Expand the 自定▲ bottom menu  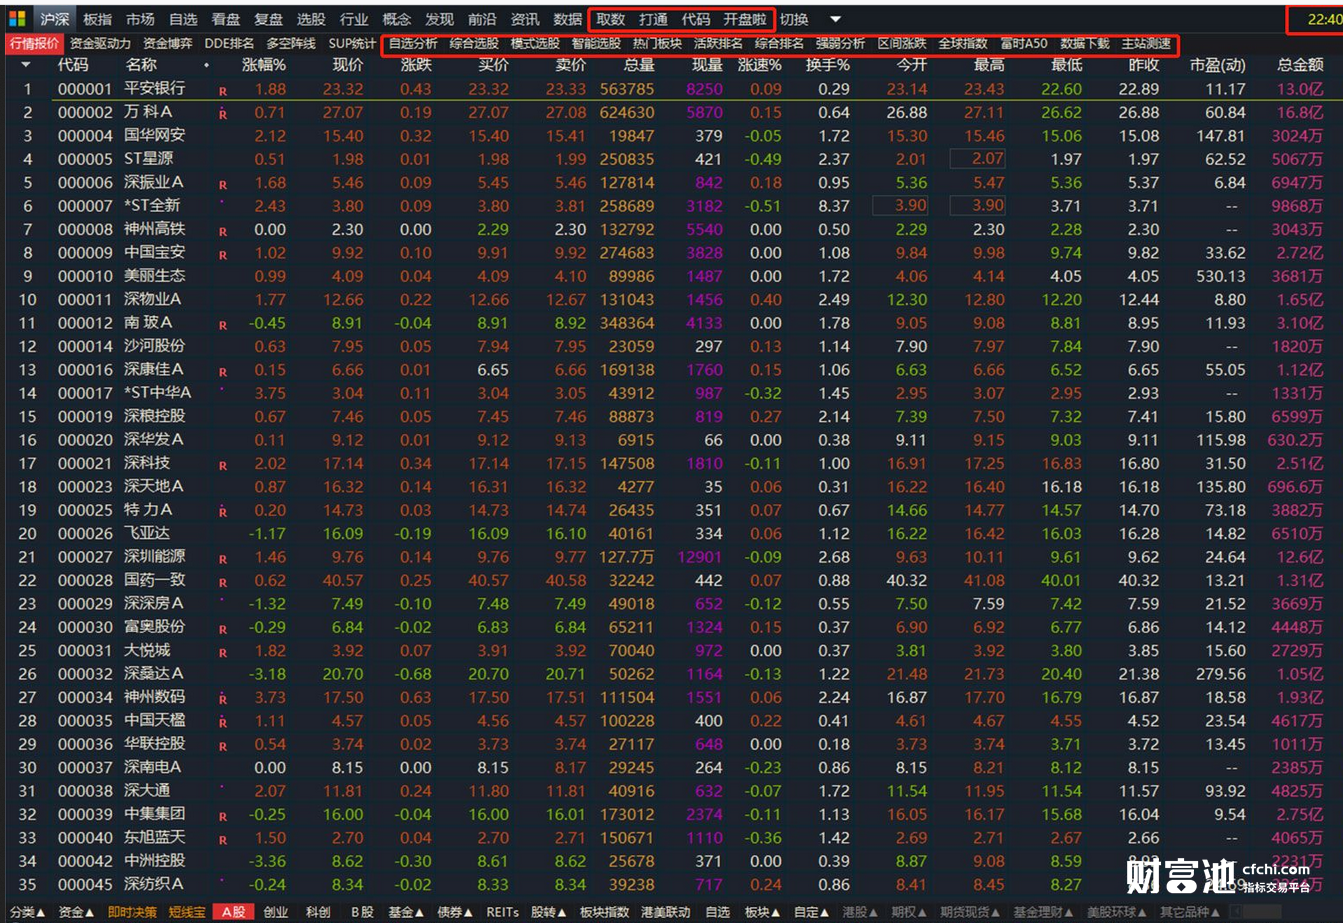pyautogui.click(x=811, y=912)
